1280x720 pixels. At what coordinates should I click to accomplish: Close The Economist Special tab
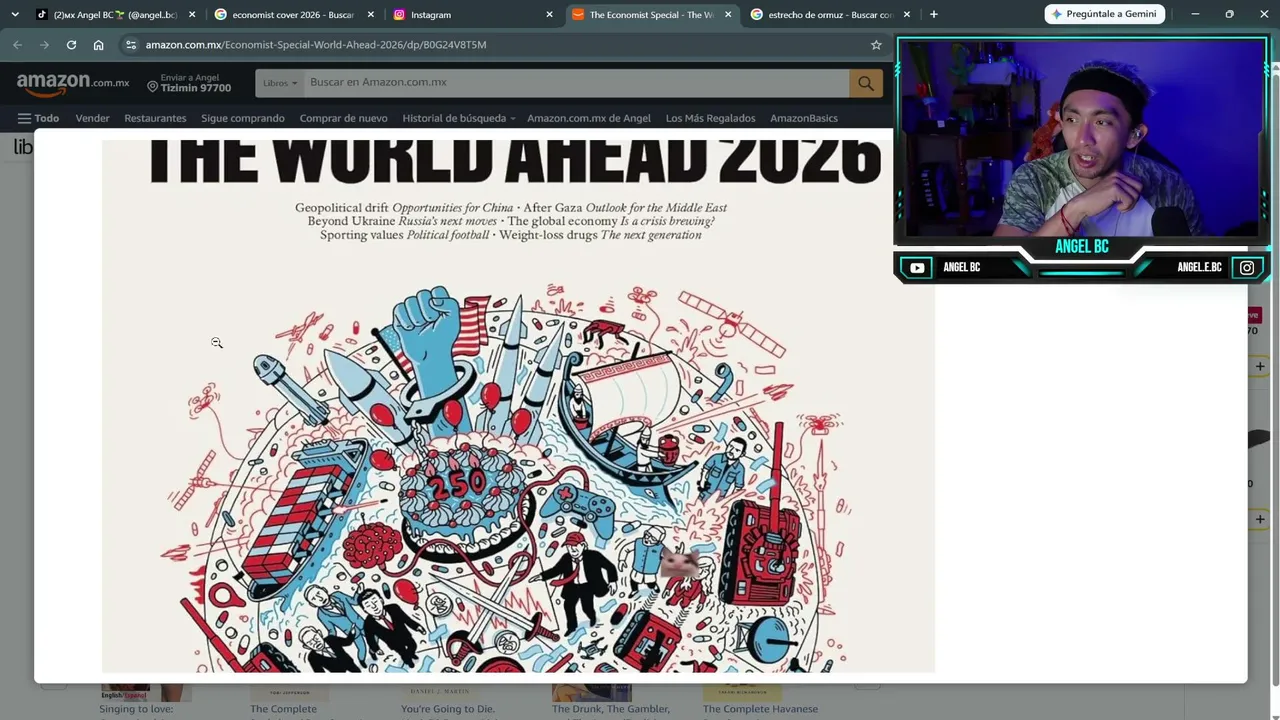tap(728, 15)
